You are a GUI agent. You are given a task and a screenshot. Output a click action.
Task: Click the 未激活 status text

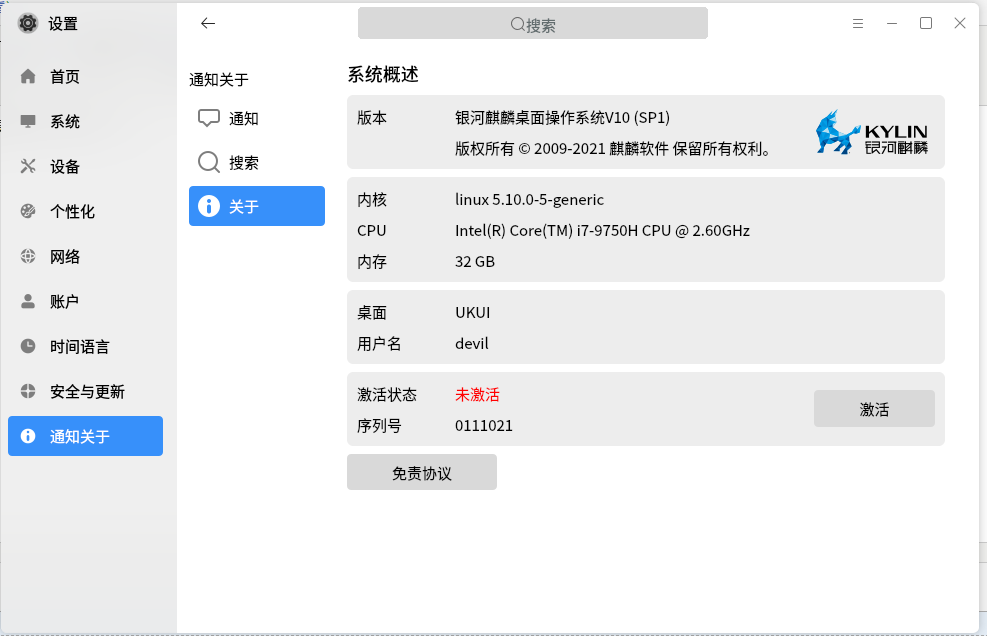[477, 395]
